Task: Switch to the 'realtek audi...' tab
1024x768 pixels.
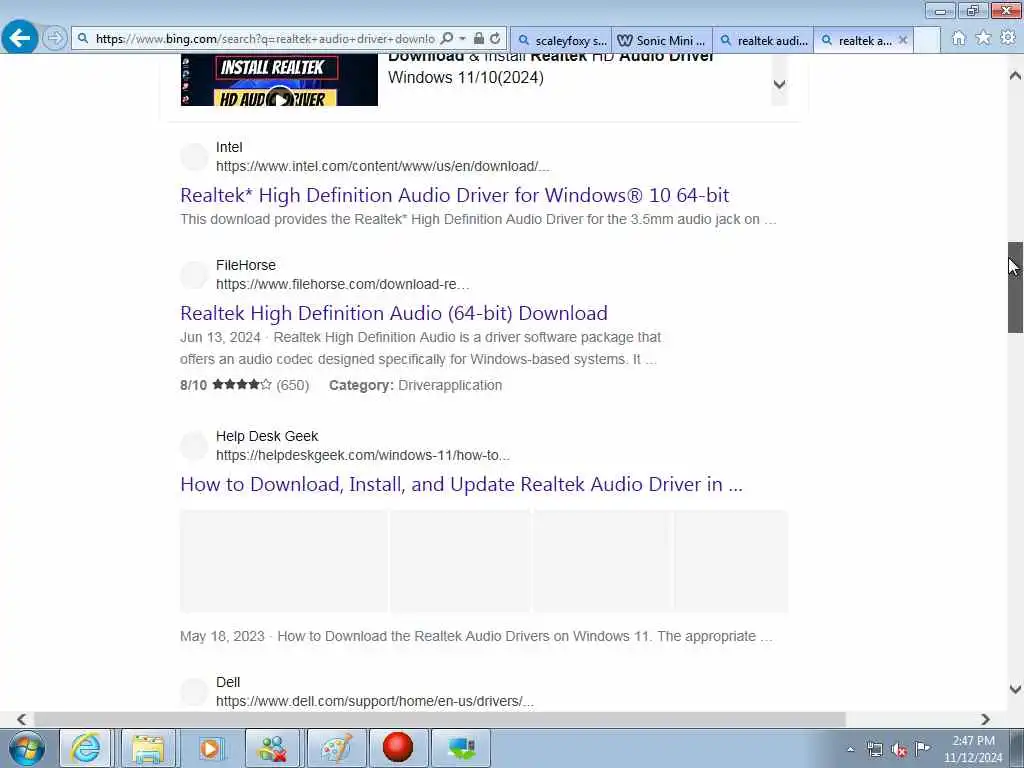Action: [x=763, y=40]
